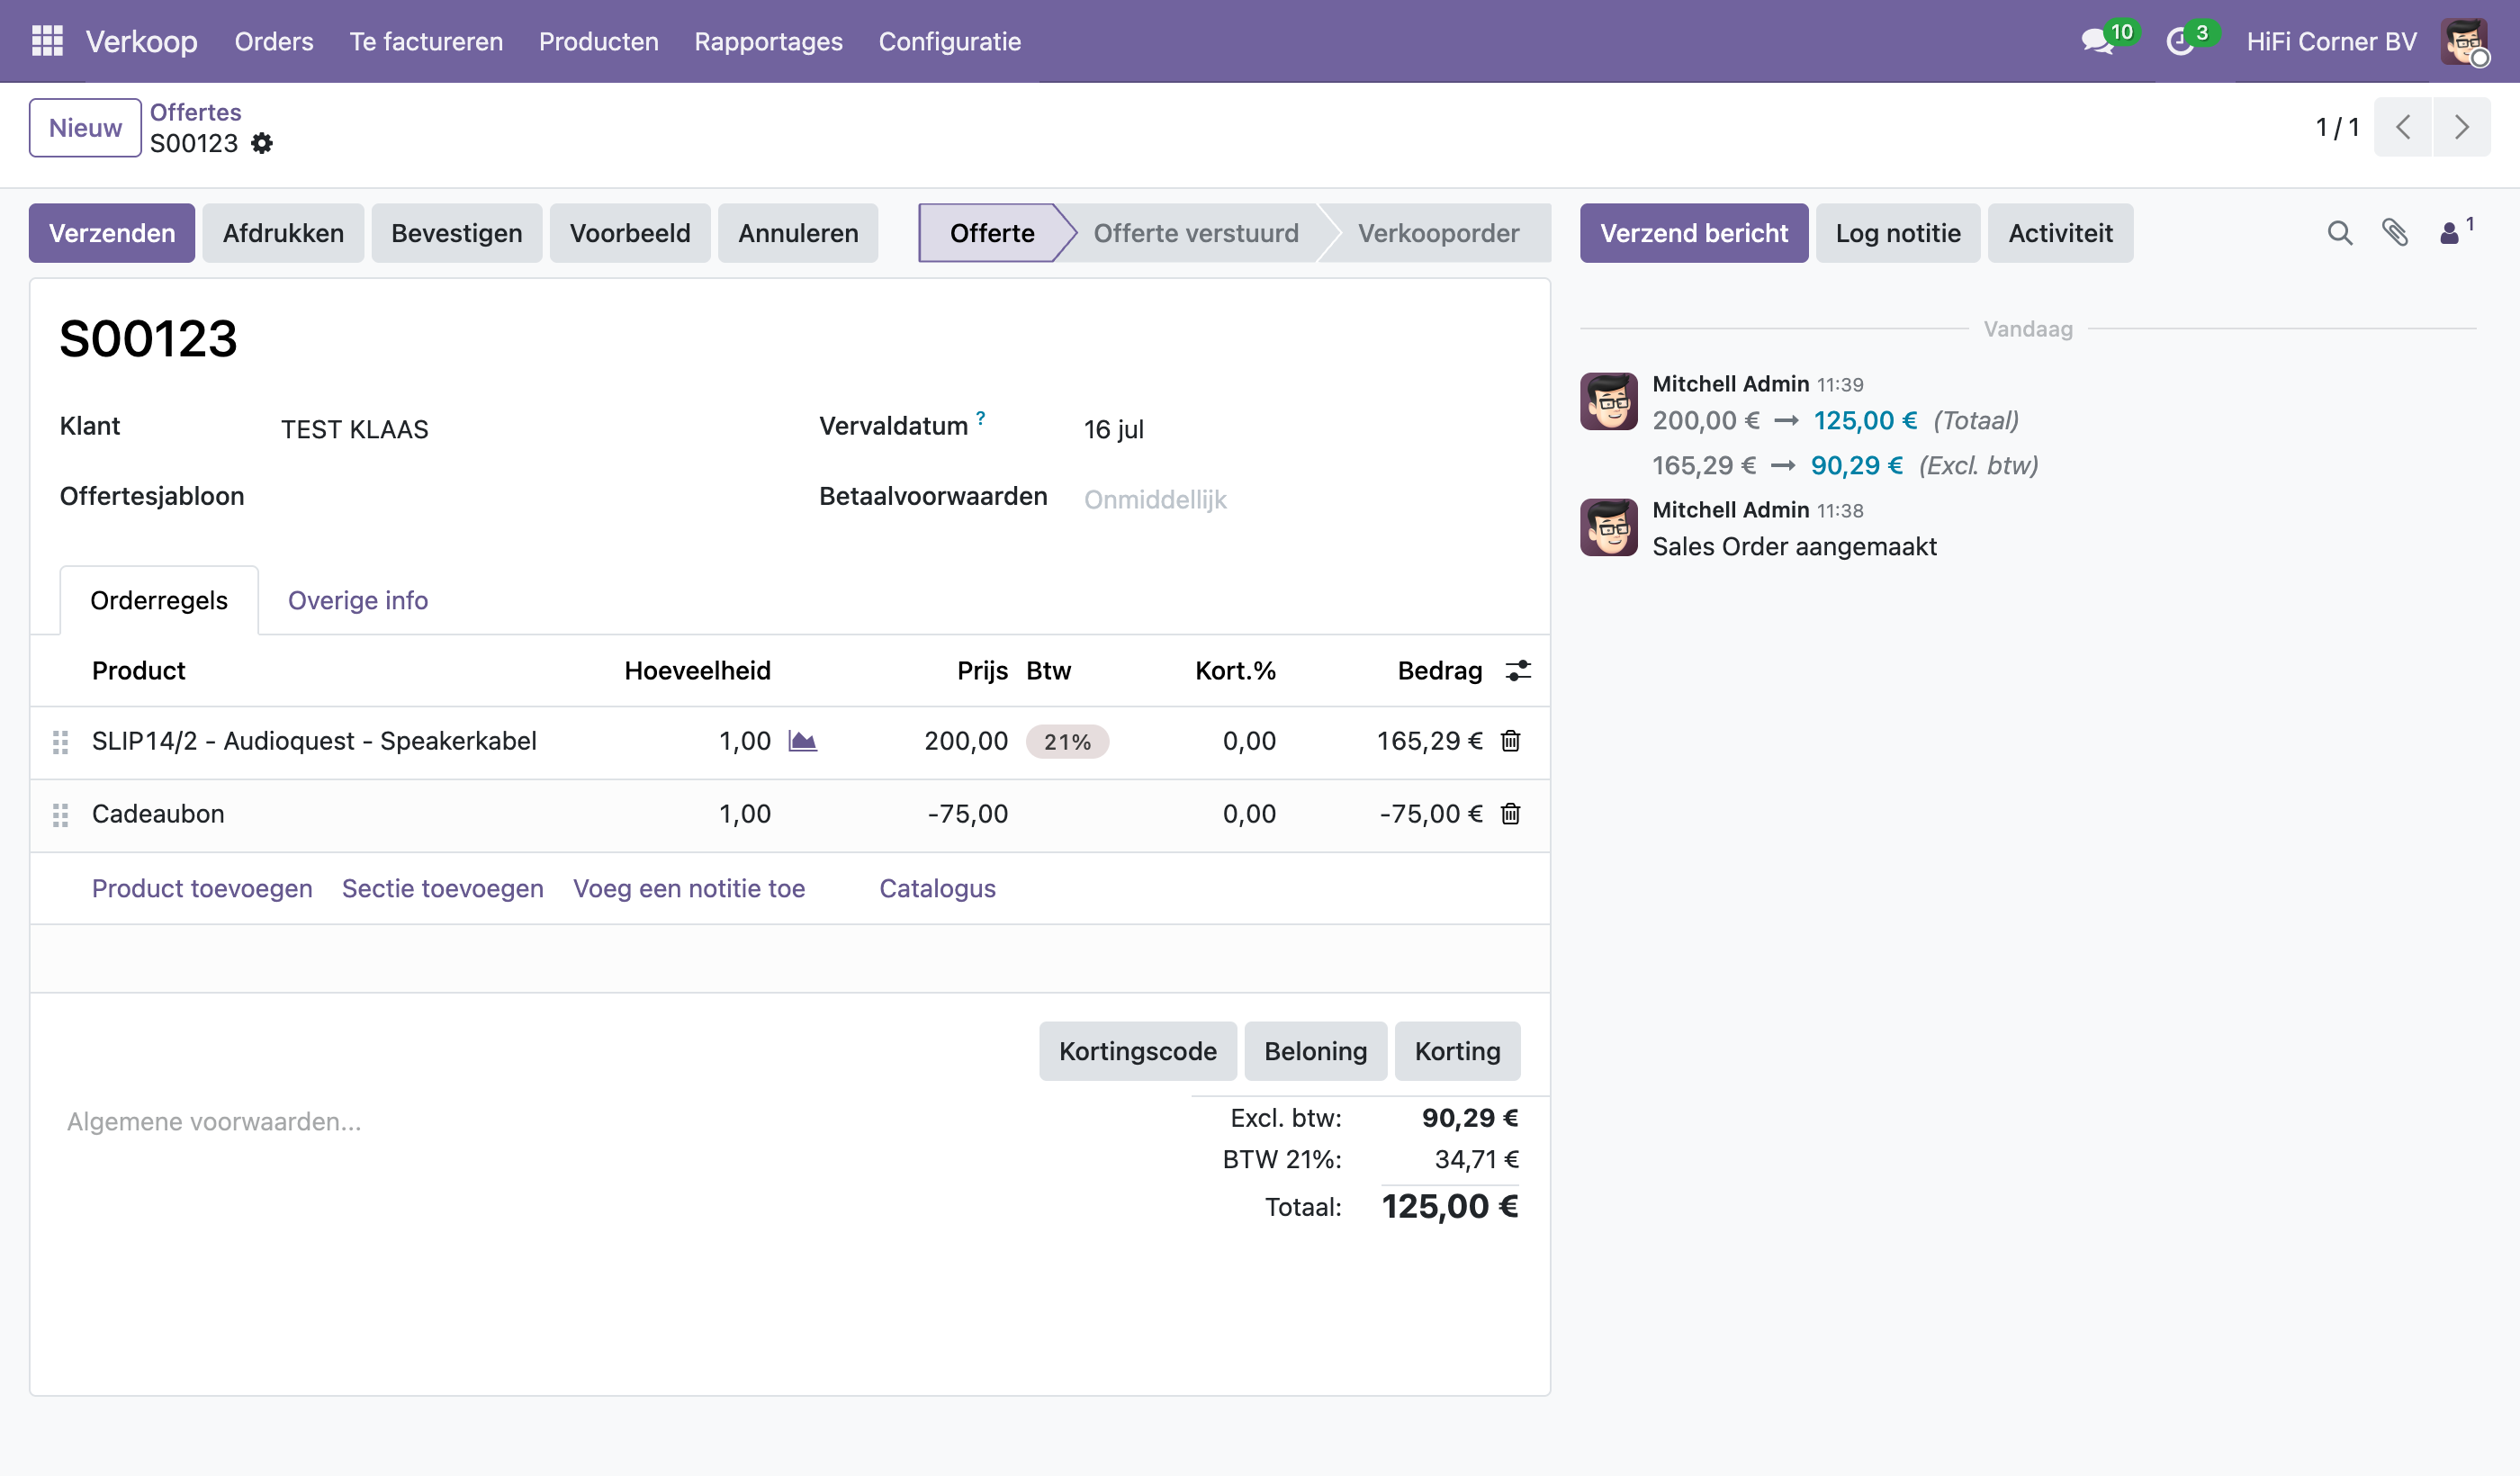2520x1476 pixels.
Task: Go to the next record arrow
Action: [2461, 127]
